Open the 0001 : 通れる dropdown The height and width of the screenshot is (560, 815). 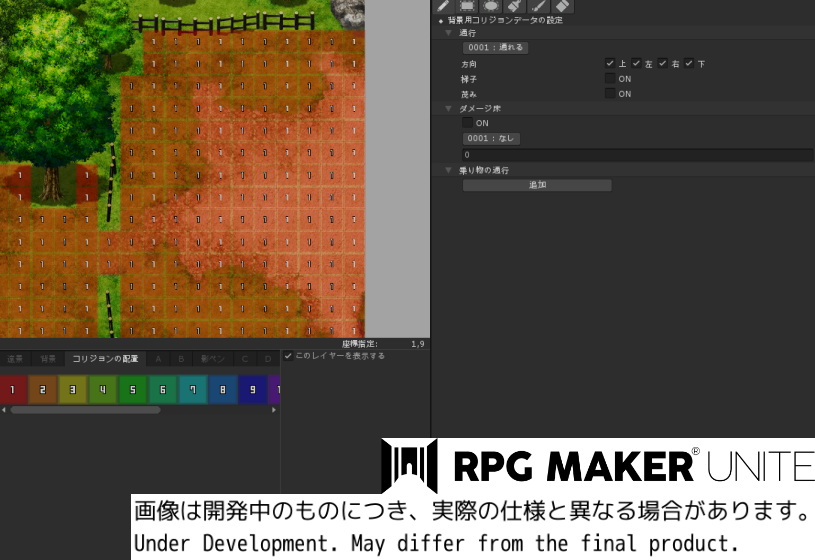point(495,47)
